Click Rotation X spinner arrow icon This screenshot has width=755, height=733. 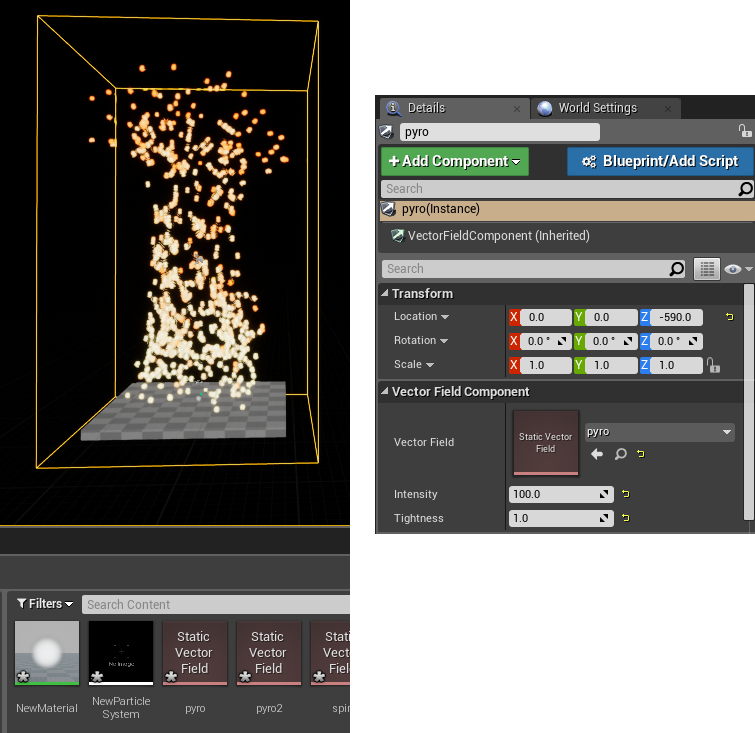562,341
